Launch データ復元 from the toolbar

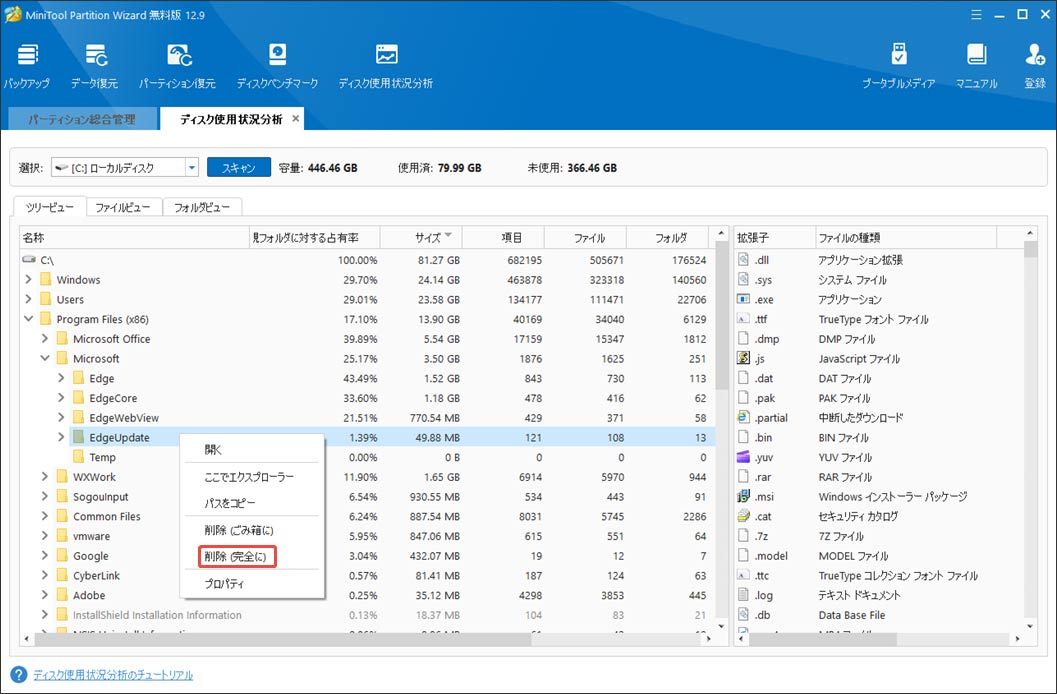coord(94,66)
